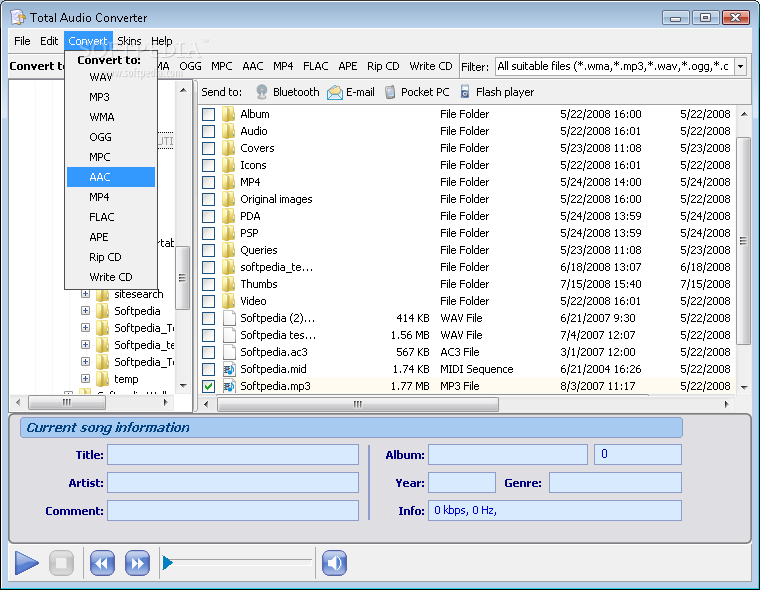Click the Play button in player
The height and width of the screenshot is (590, 760).
(26, 563)
